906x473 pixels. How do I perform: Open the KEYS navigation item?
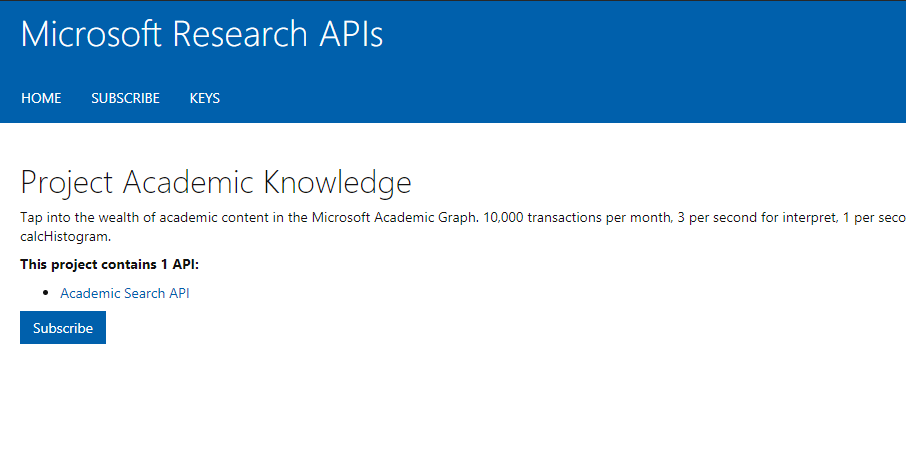205,98
